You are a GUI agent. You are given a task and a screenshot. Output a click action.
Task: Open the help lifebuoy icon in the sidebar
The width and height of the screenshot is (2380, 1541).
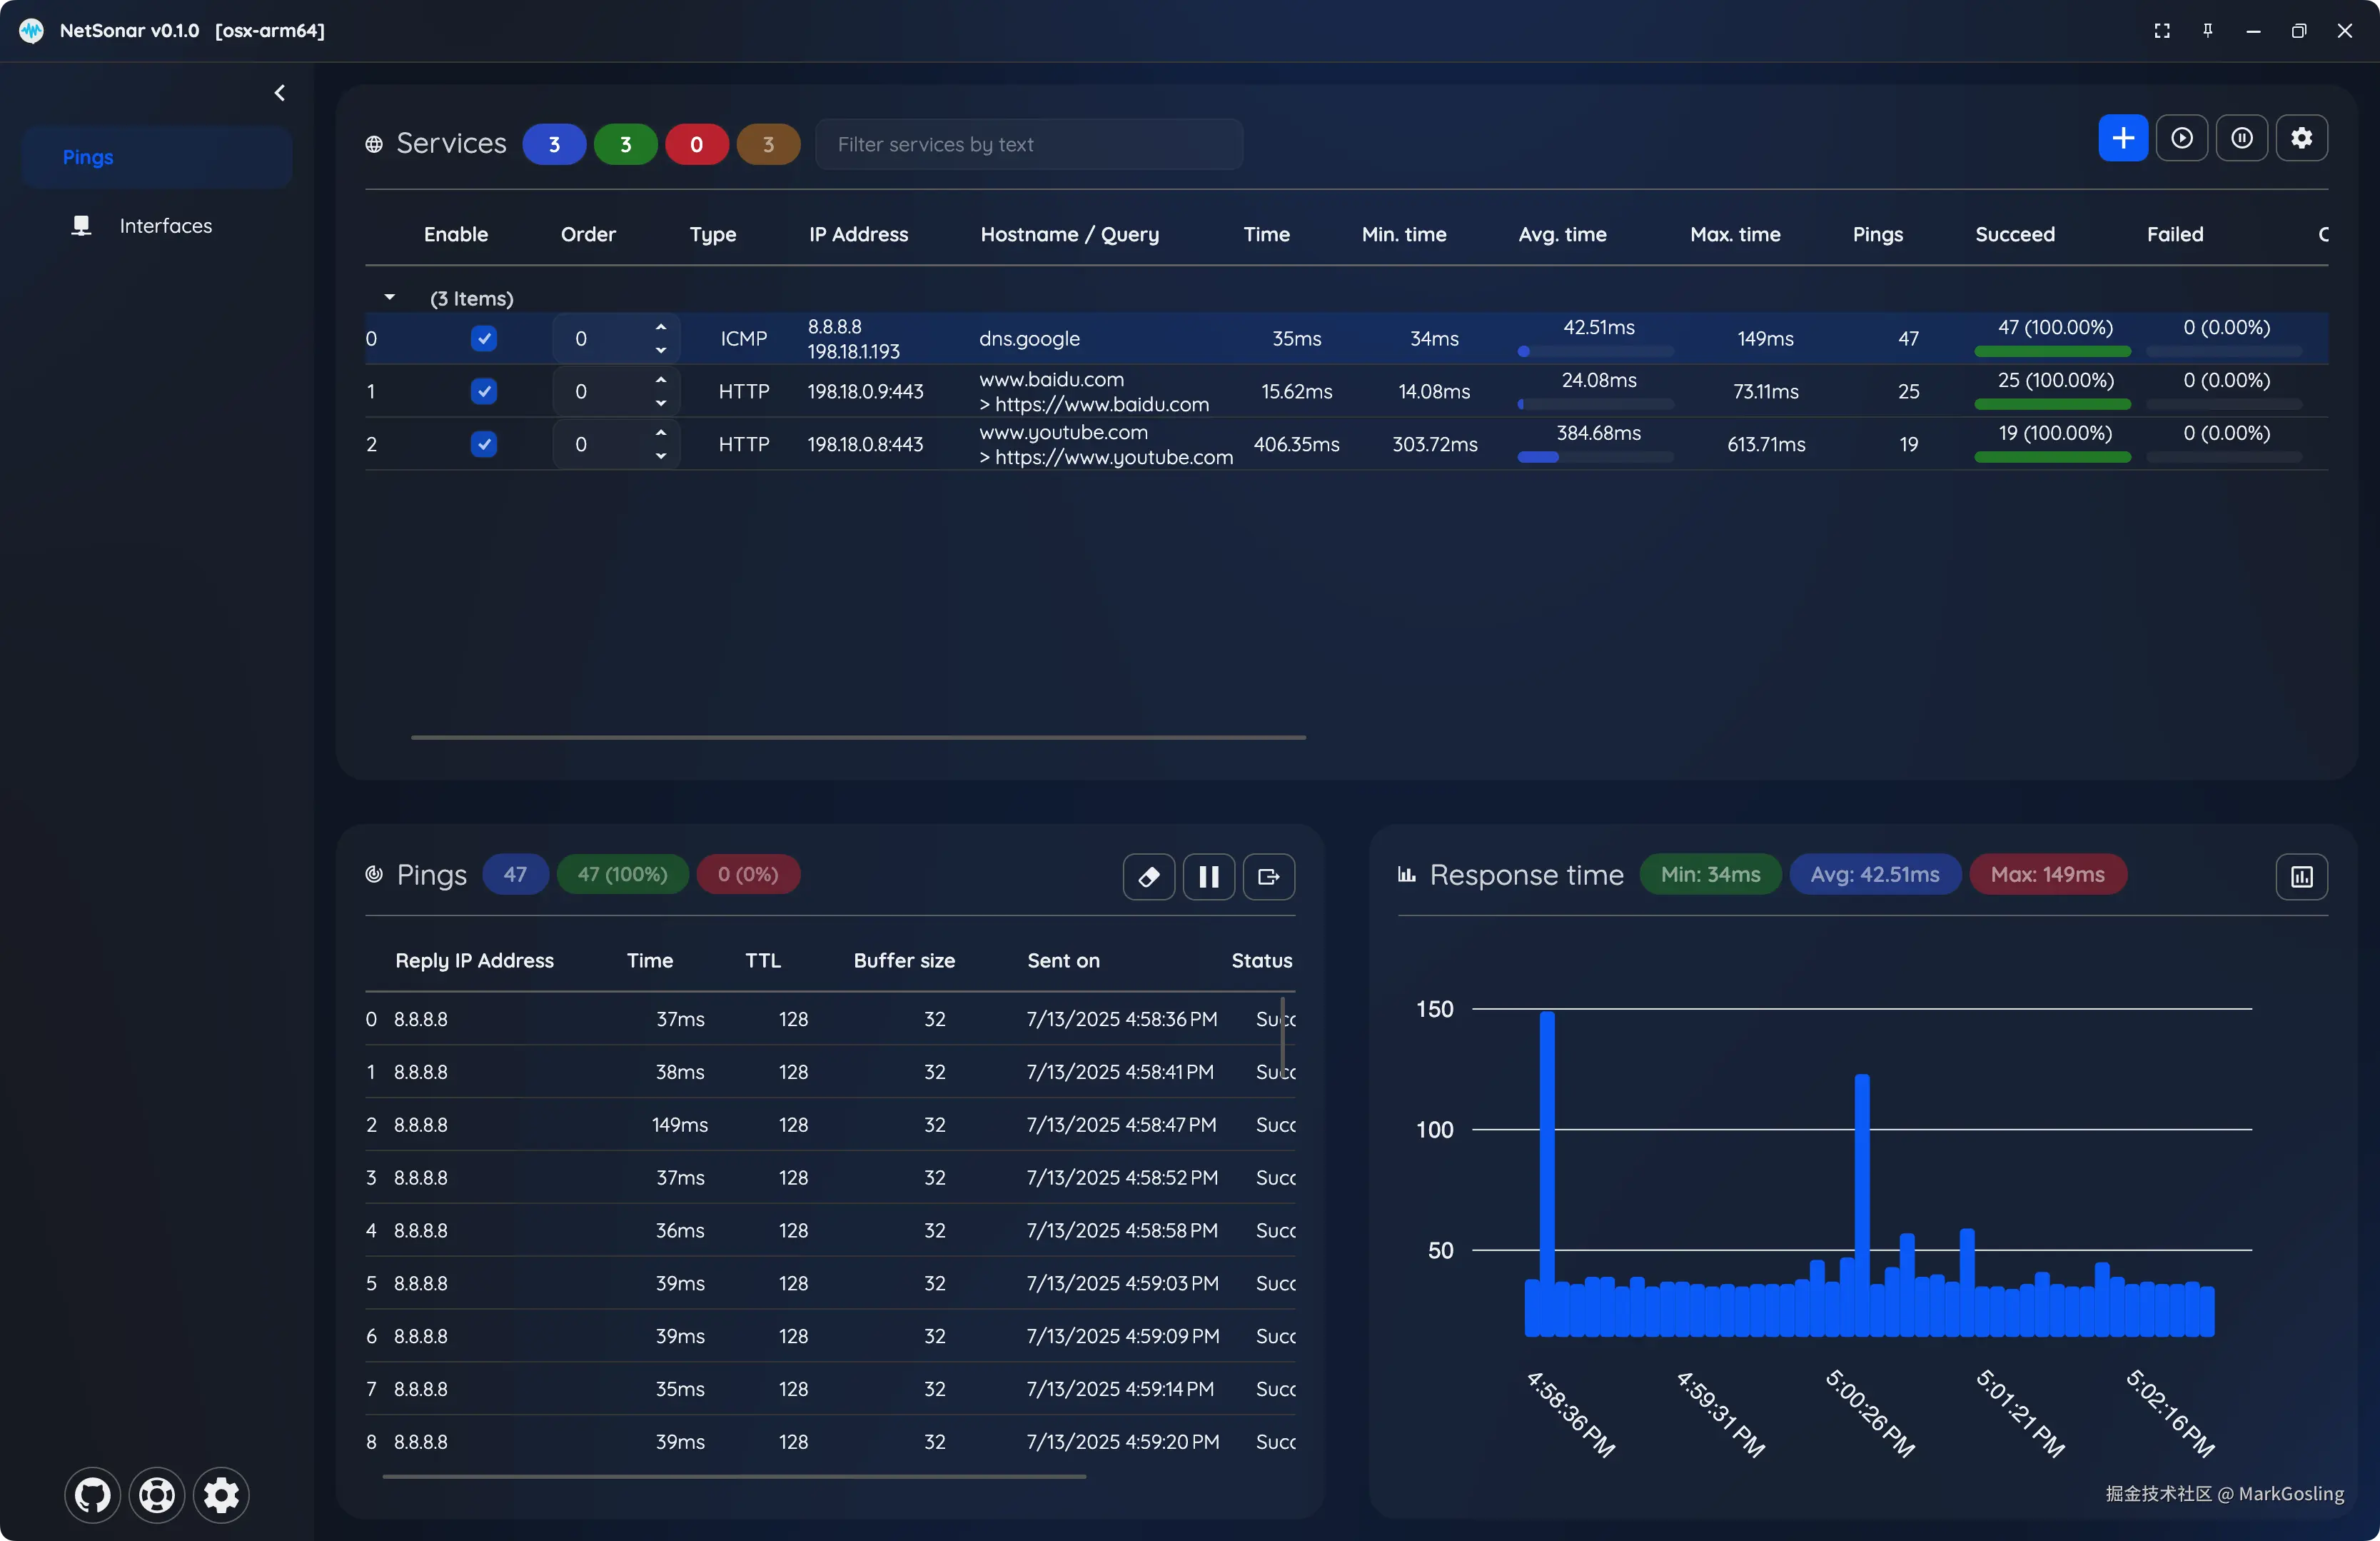coord(157,1495)
